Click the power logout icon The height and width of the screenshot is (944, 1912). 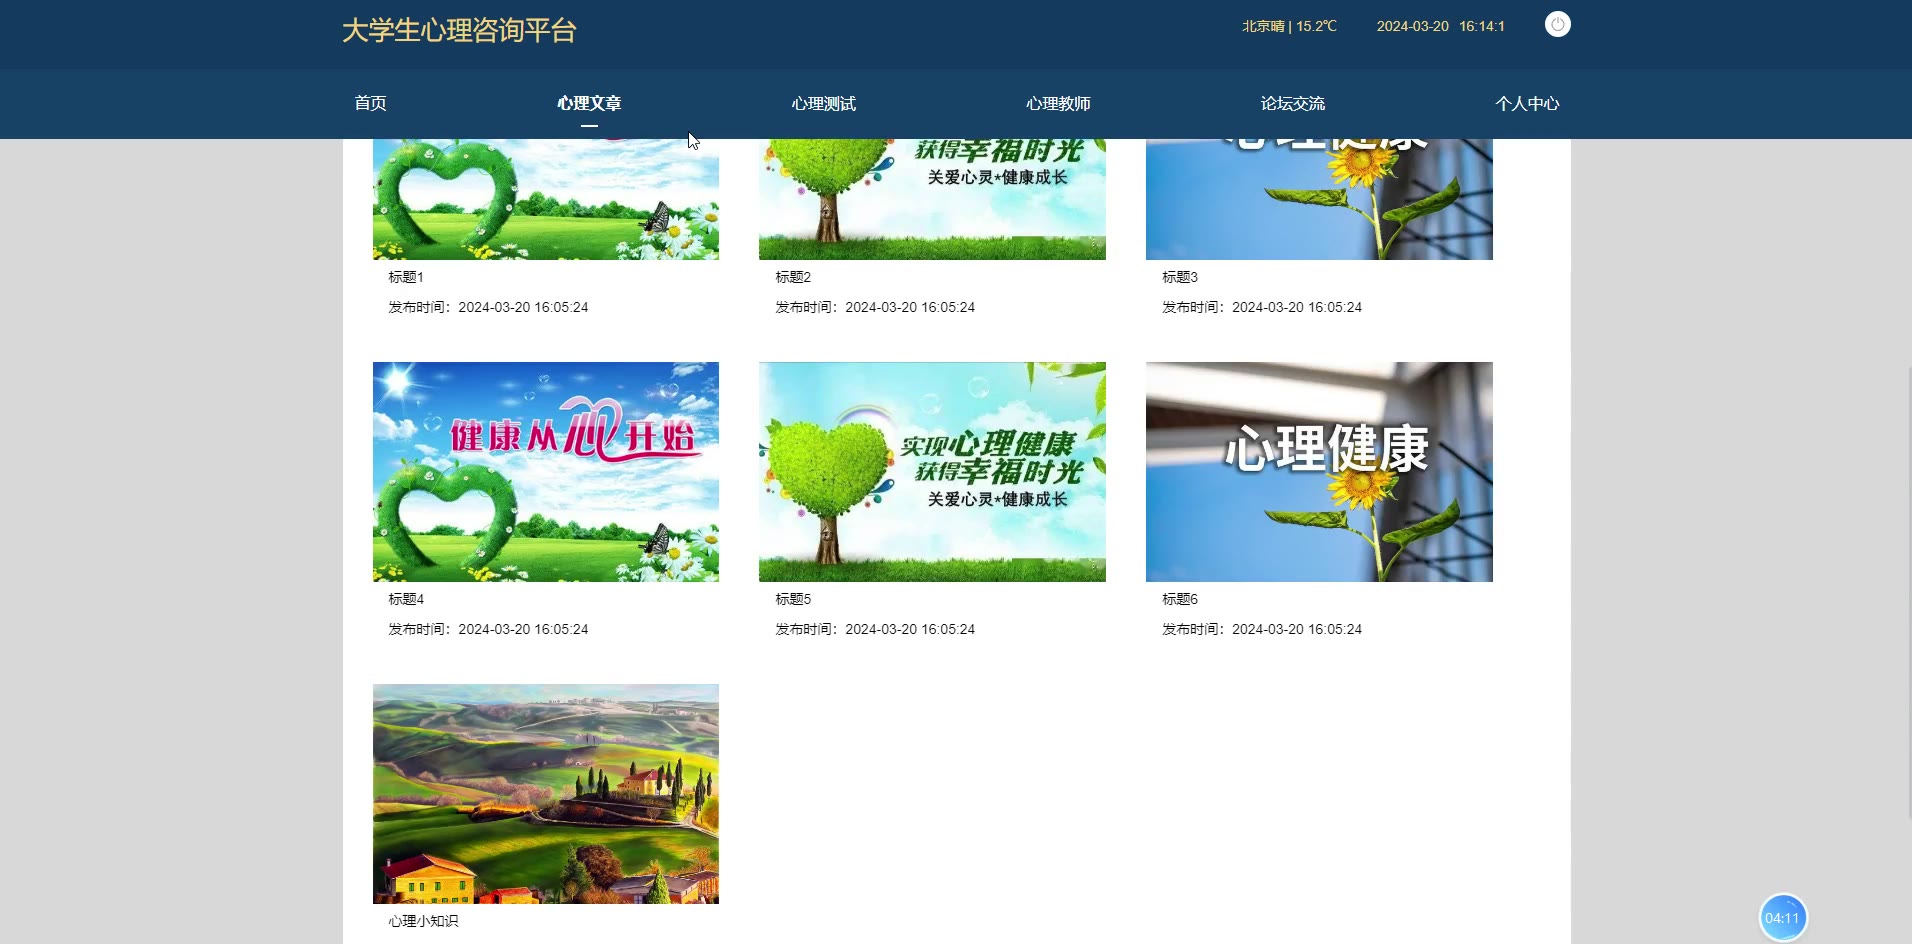pos(1557,24)
